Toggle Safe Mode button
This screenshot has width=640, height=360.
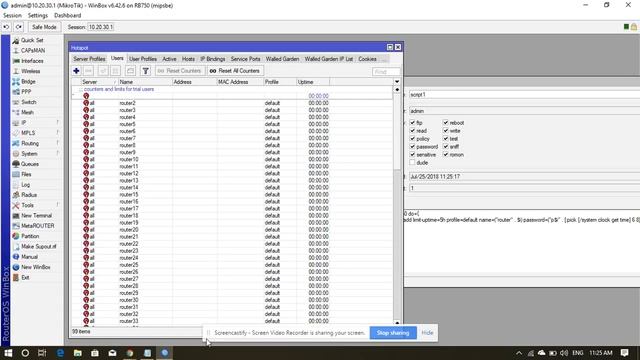pyautogui.click(x=44, y=27)
